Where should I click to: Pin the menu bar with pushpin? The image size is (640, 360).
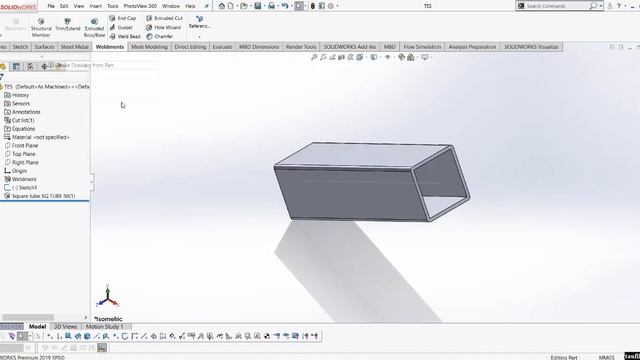point(207,6)
